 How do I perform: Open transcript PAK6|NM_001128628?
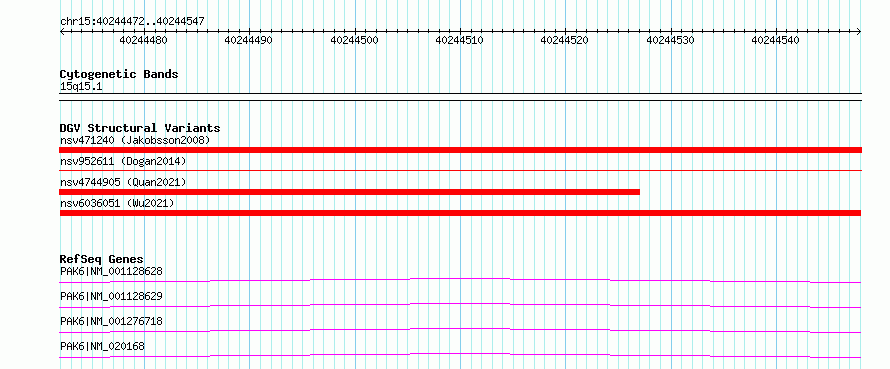[111, 271]
